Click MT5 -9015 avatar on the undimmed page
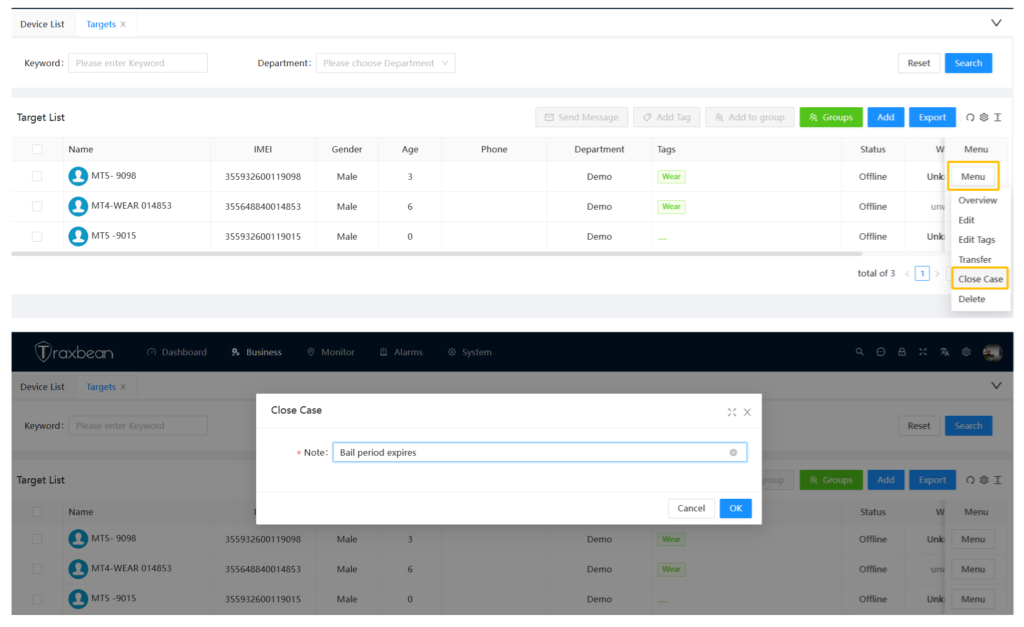 point(78,236)
